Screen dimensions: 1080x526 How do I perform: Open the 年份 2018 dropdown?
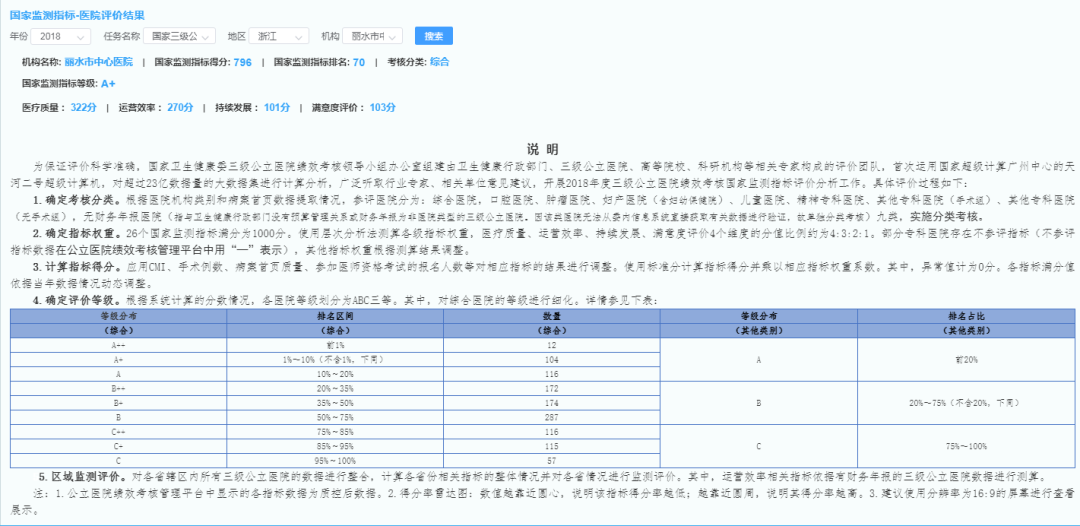[61, 36]
